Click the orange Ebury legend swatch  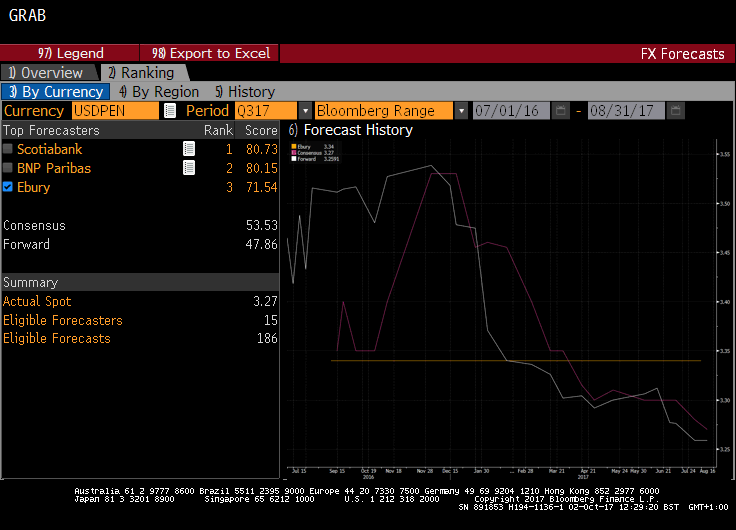(294, 147)
